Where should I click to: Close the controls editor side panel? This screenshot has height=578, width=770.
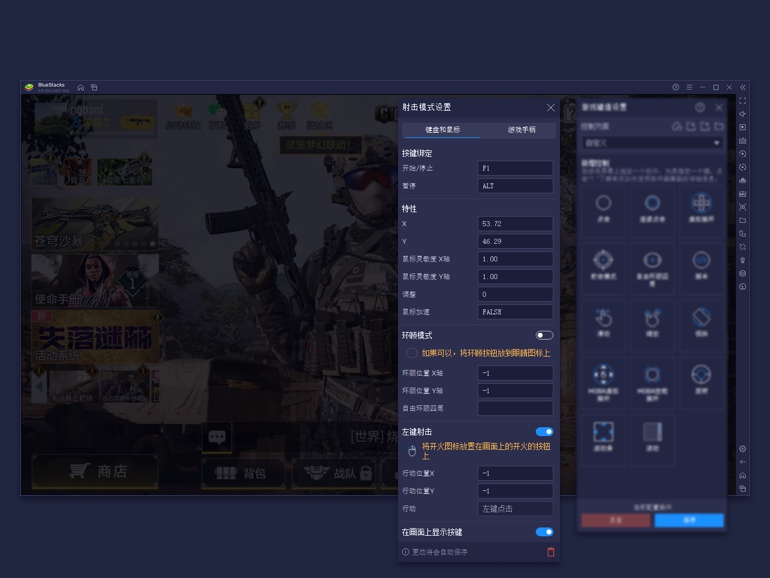719,108
